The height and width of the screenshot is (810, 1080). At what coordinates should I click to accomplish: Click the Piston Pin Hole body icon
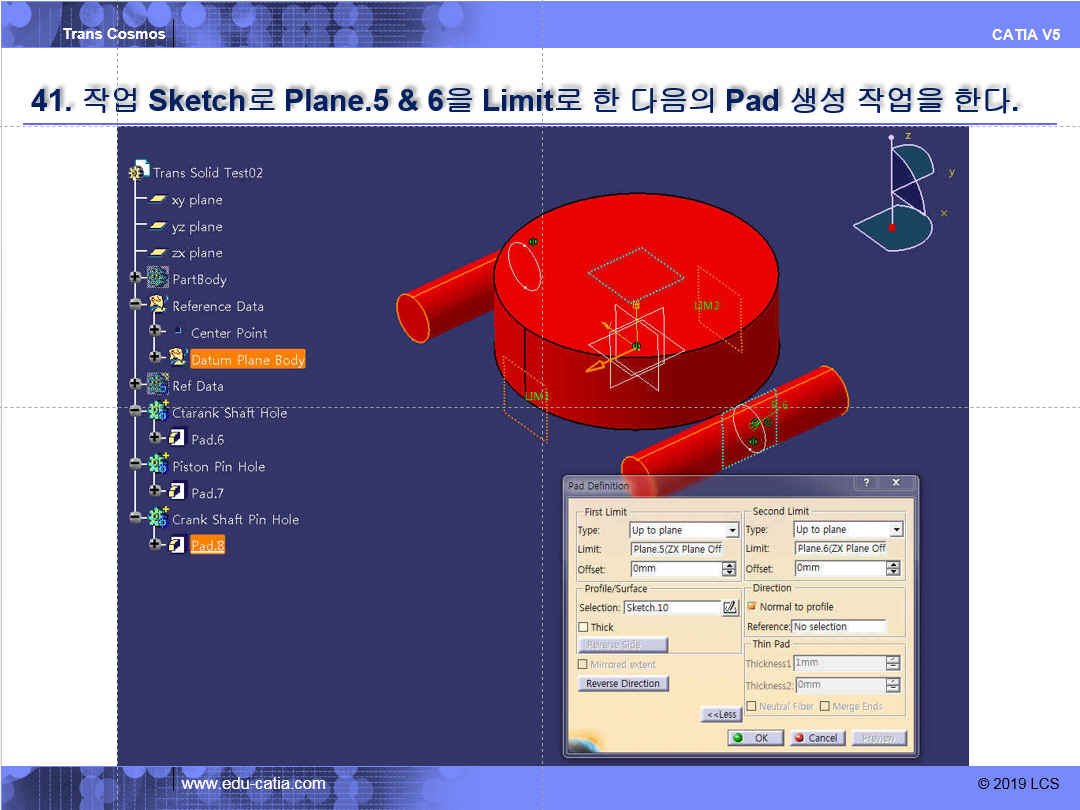coord(158,465)
